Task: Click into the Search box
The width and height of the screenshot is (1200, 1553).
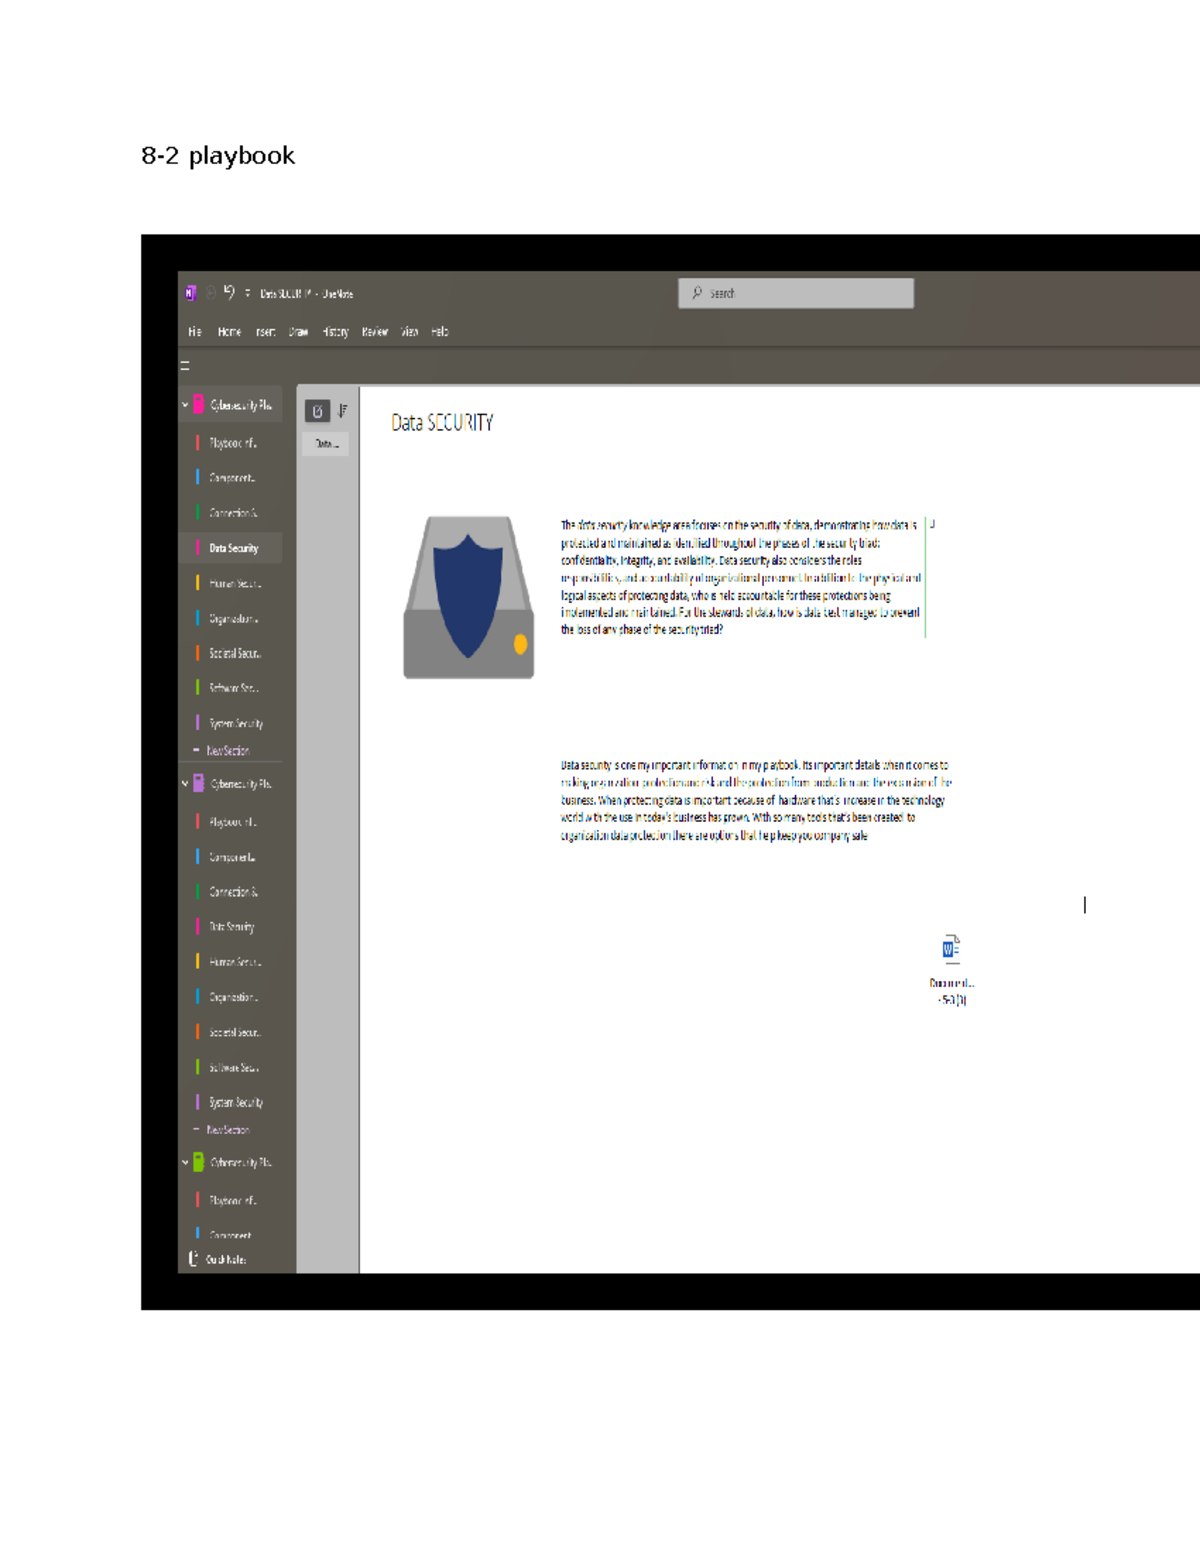Action: click(x=796, y=293)
